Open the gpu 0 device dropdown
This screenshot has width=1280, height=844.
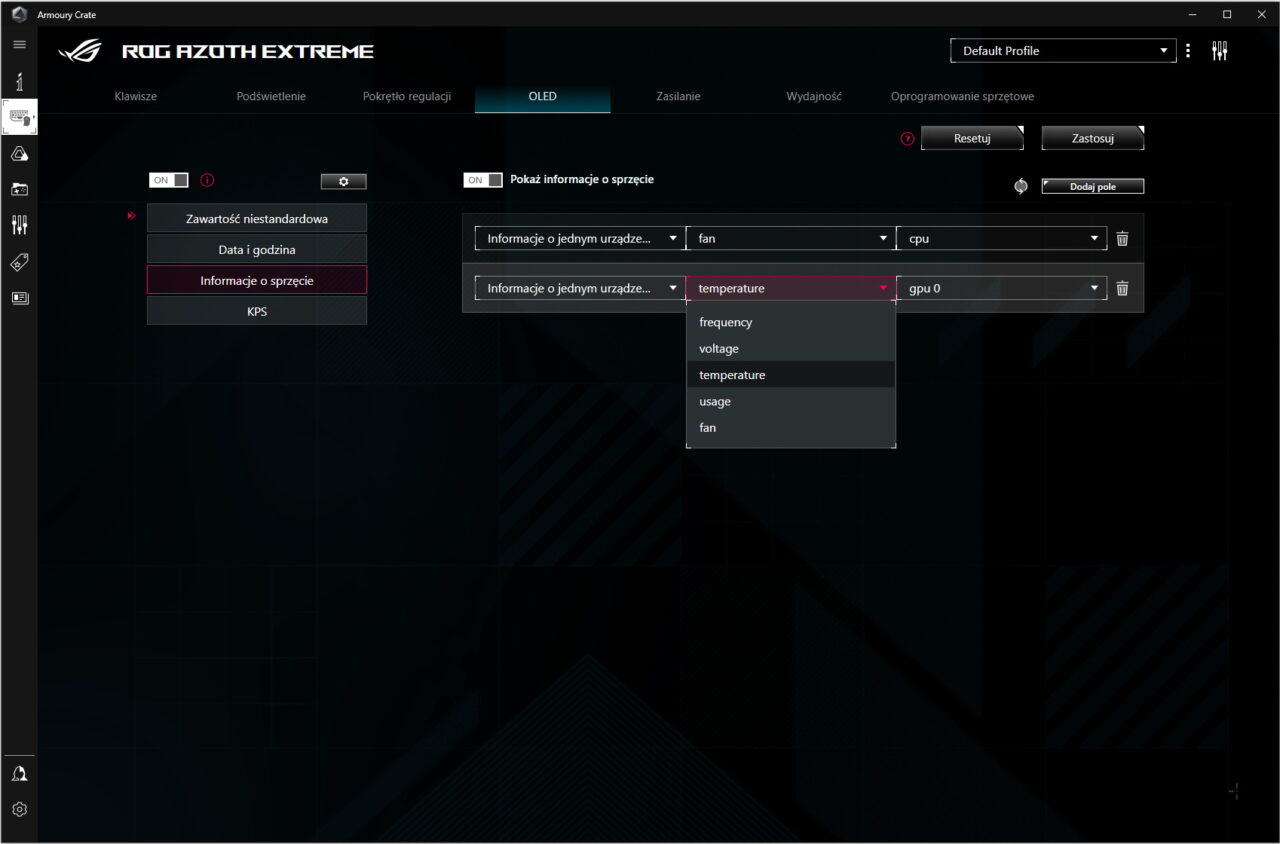click(1002, 288)
